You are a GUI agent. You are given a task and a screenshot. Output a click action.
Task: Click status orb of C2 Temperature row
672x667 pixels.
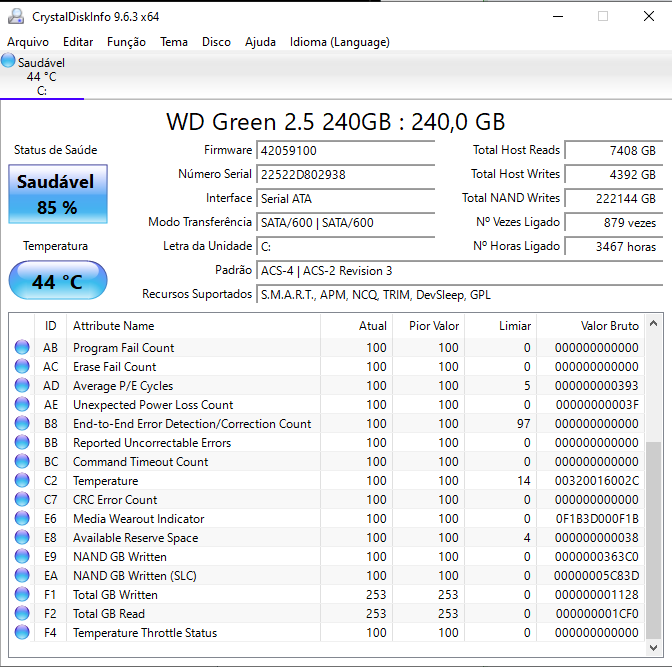coord(22,480)
